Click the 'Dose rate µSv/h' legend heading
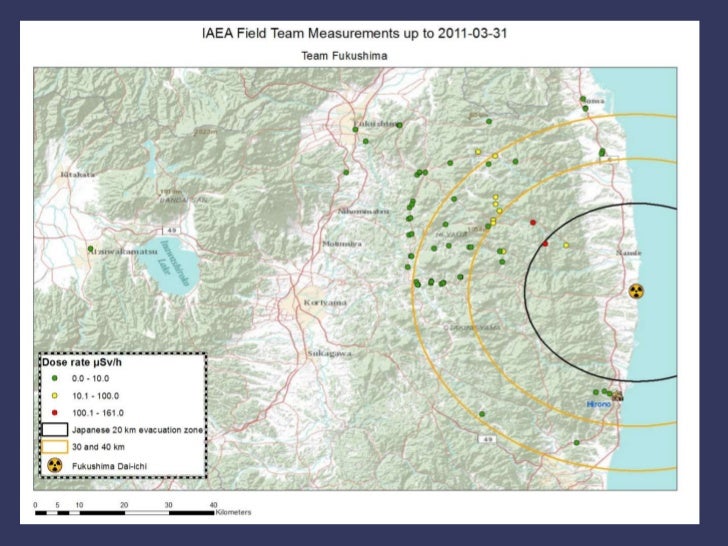 pos(82,363)
